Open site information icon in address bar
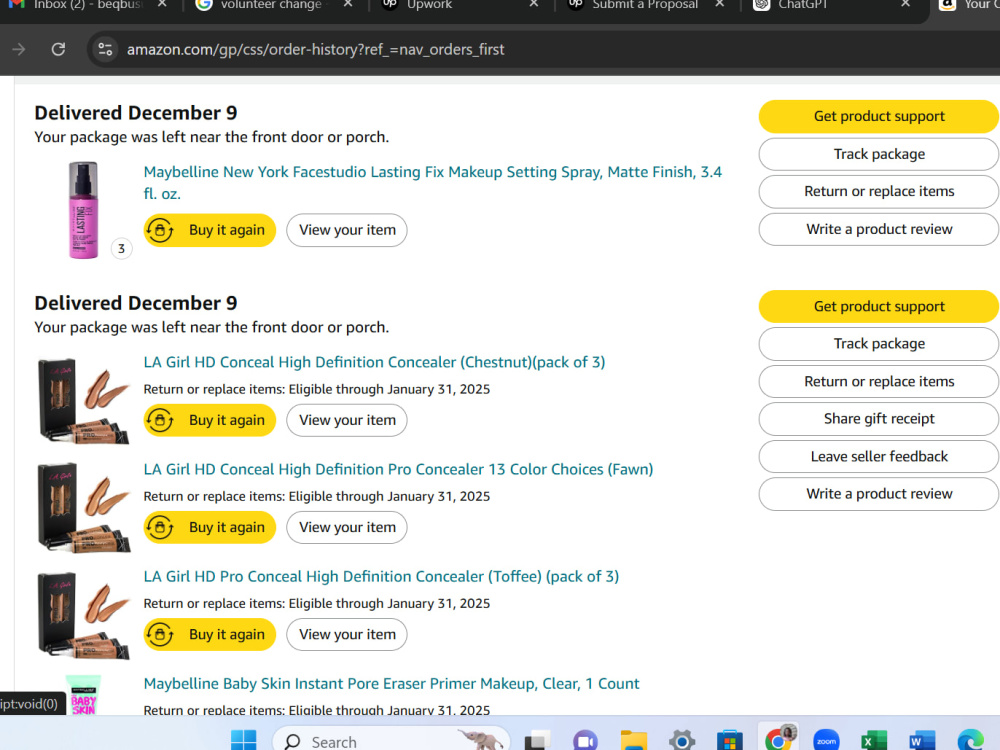The height and width of the screenshot is (750, 1000). coord(105,49)
